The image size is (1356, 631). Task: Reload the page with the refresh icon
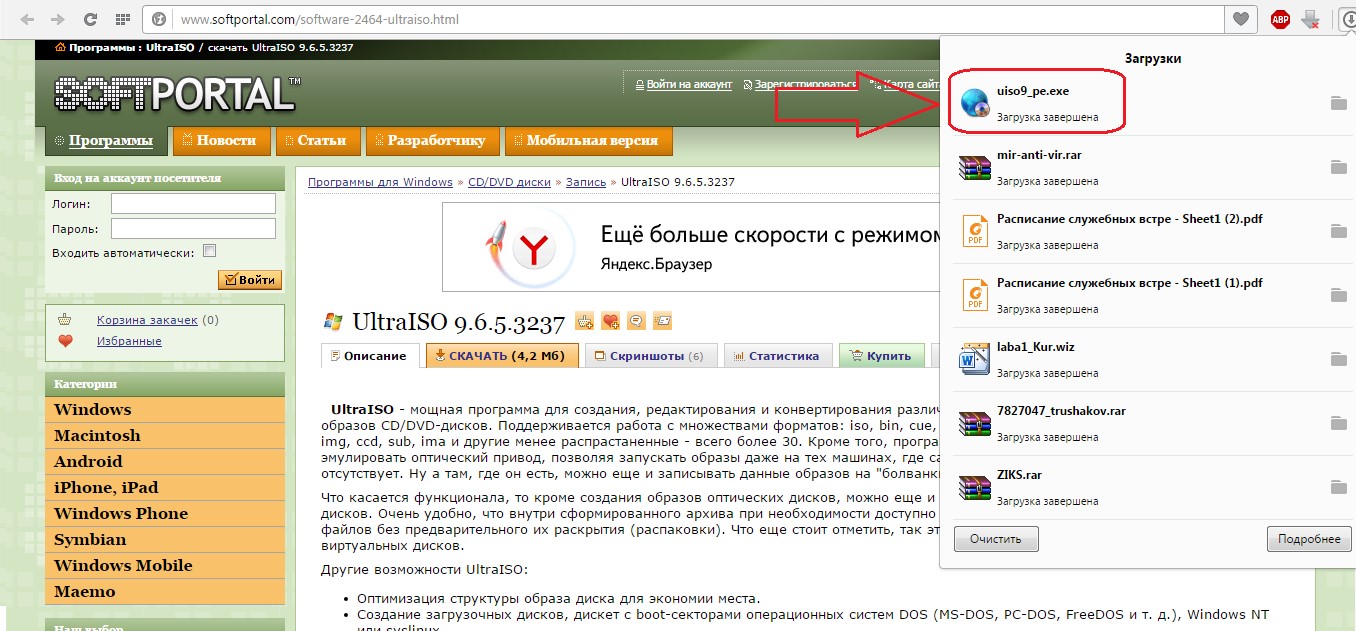pos(91,19)
